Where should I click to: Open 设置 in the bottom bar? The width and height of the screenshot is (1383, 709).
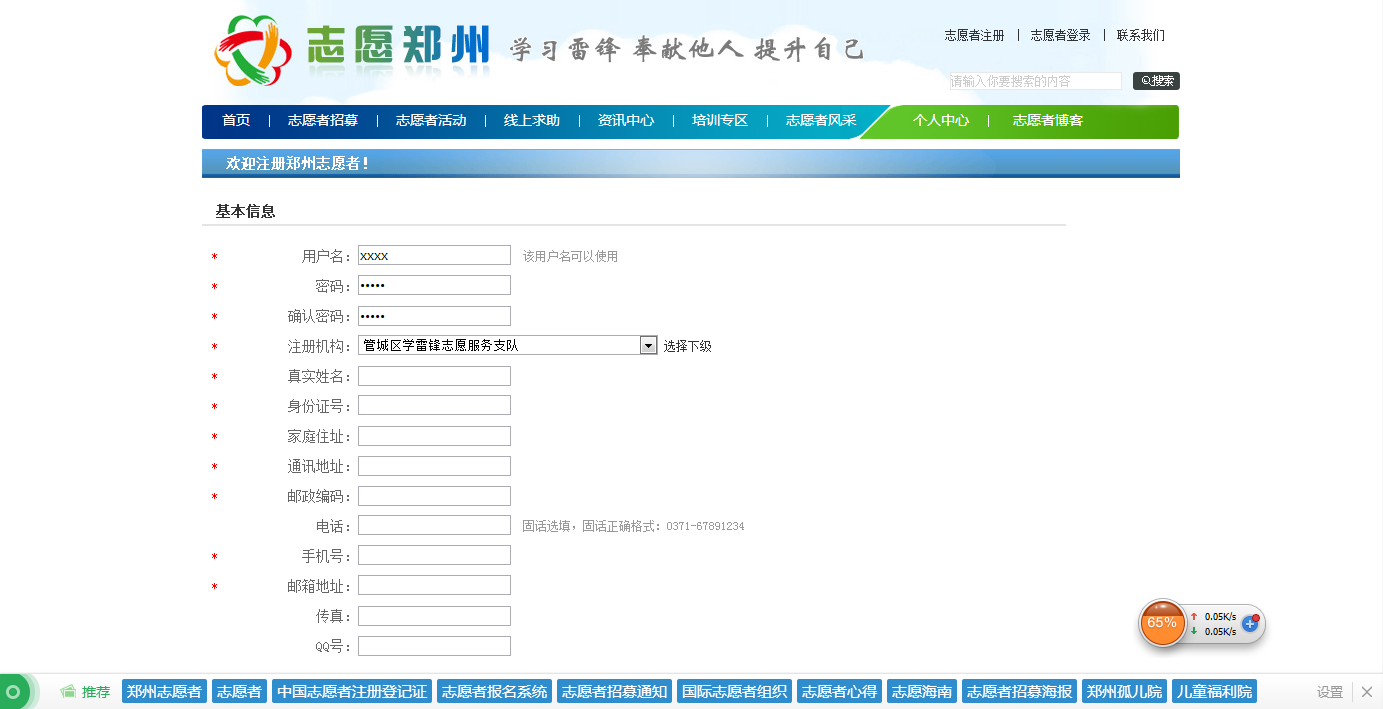click(1329, 692)
